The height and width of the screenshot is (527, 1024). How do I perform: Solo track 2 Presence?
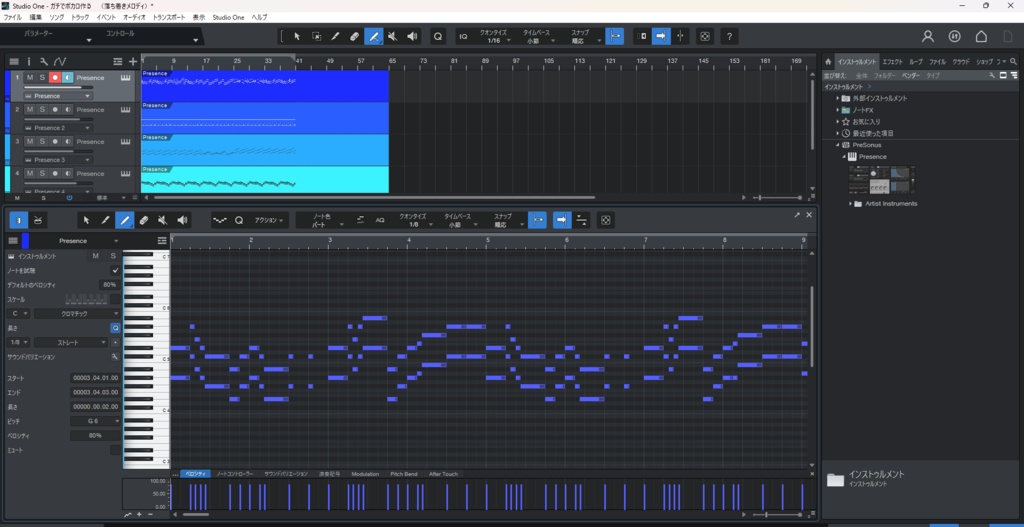pos(42,110)
